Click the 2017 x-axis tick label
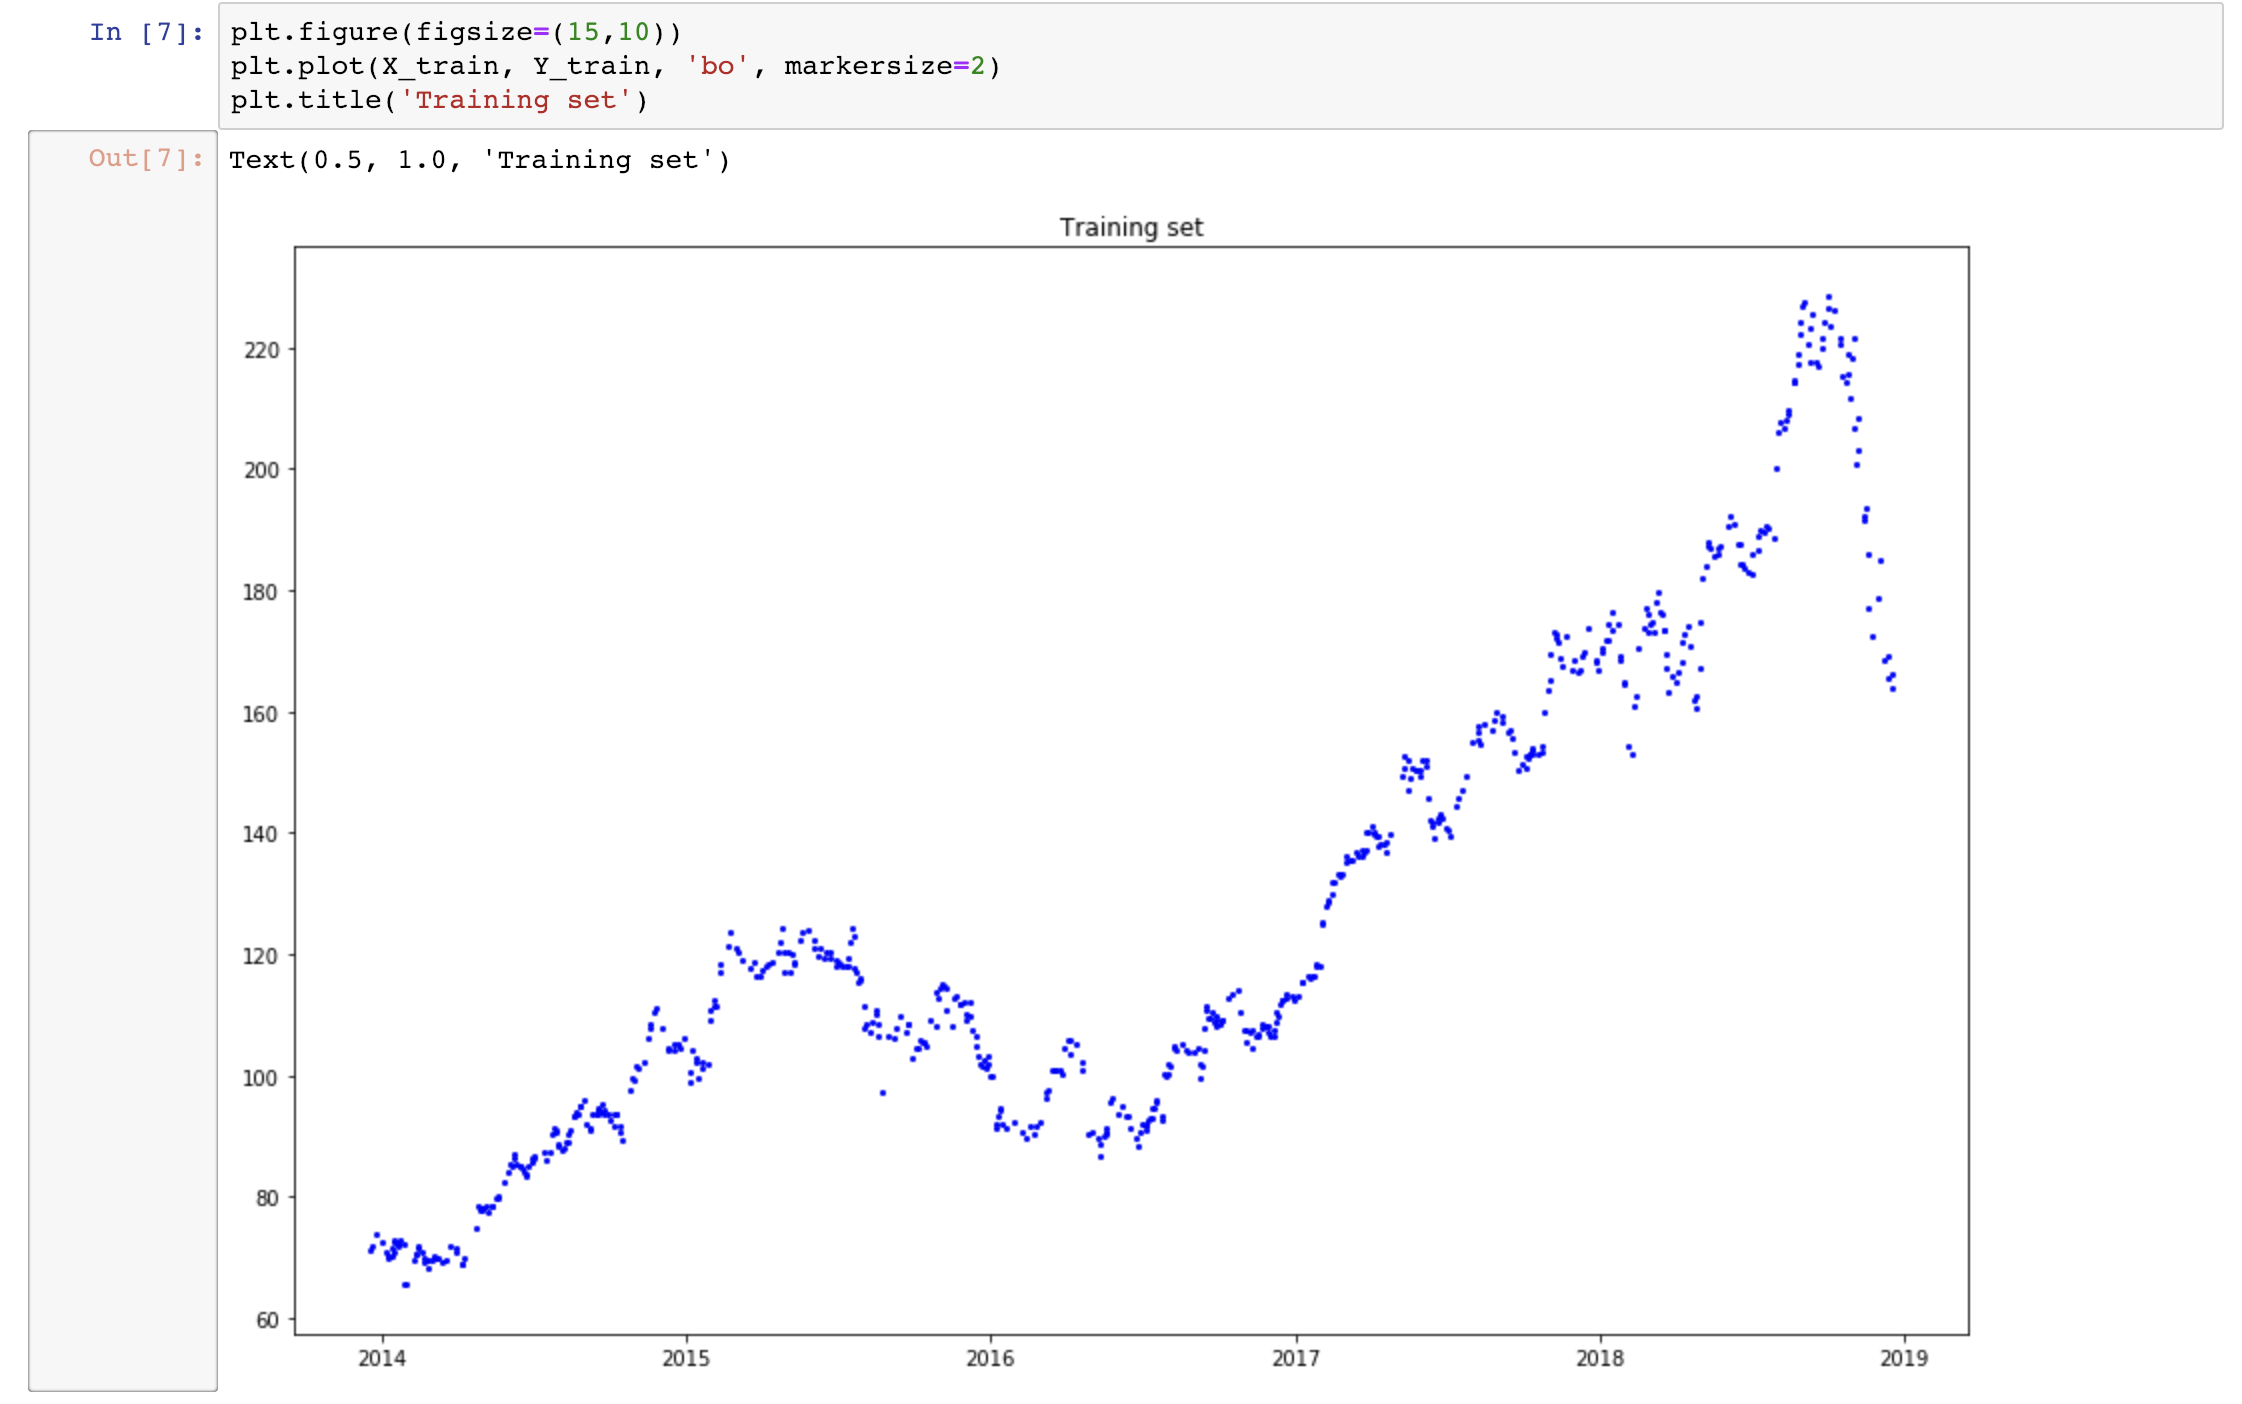 [1295, 1358]
